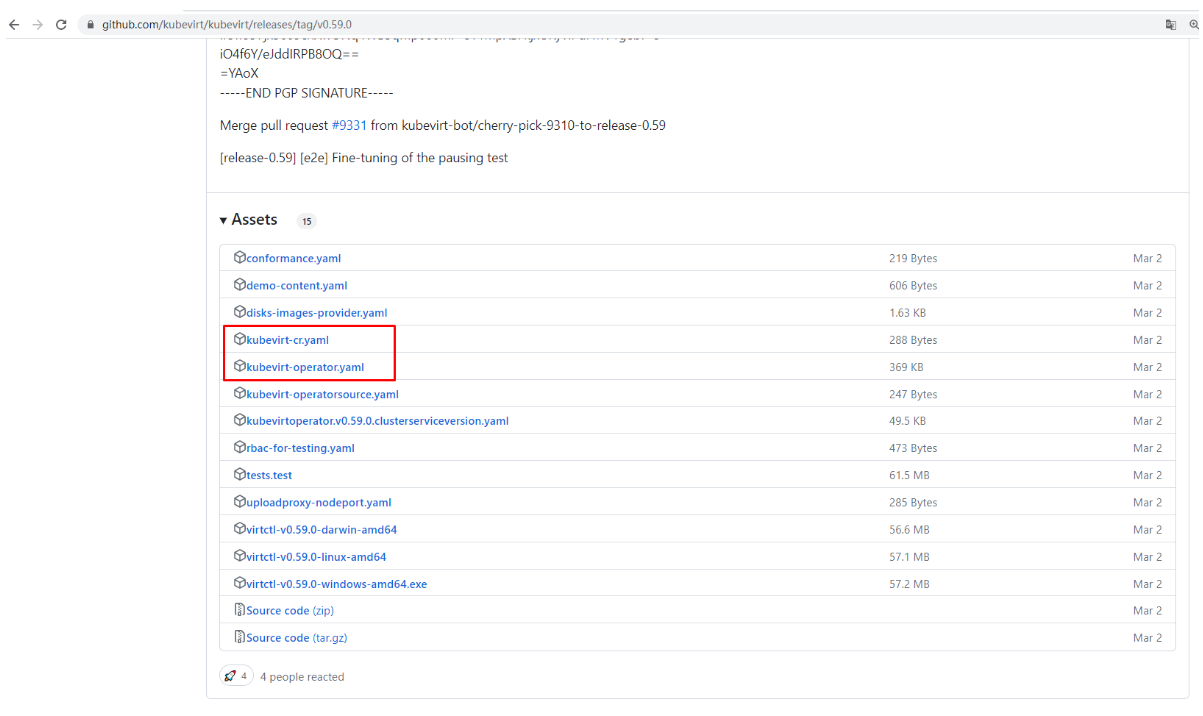
Task: Click the package icon beside conformance.yaml
Action: [240, 257]
